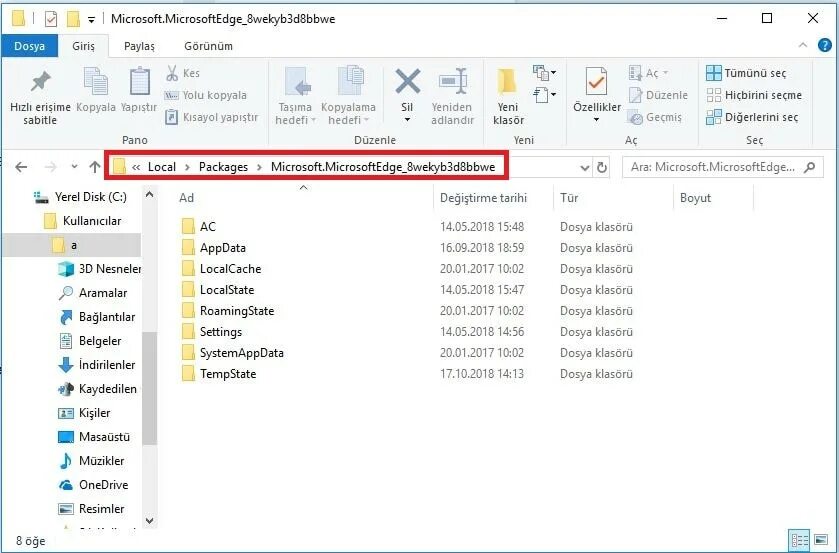Open the easy access dropdown in Yeni group

pyautogui.click(x=545, y=95)
